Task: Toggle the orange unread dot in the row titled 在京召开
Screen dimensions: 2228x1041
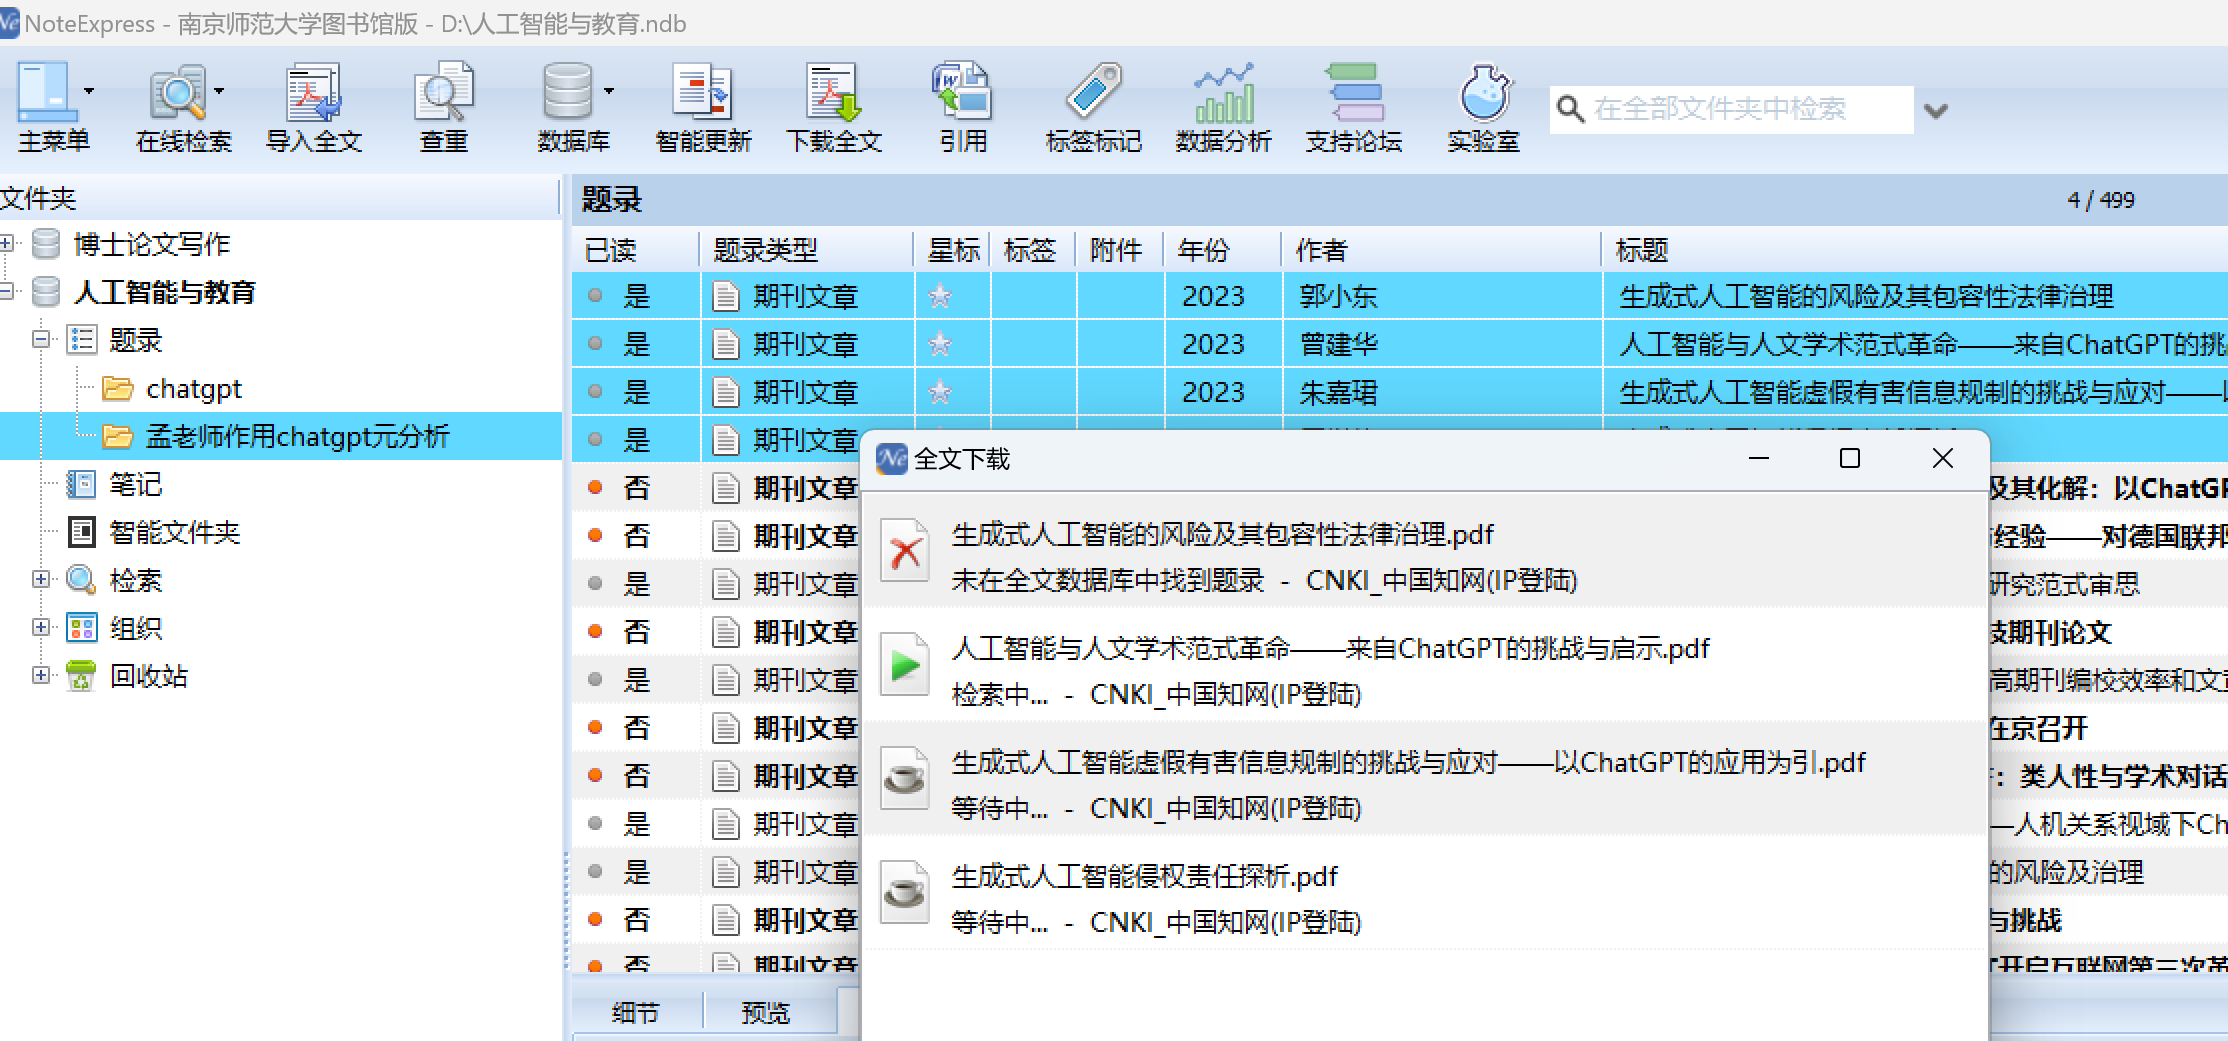Action: click(595, 728)
